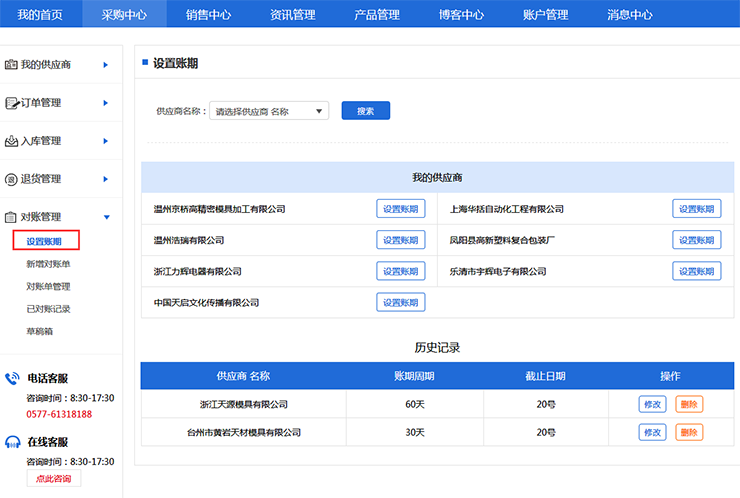Screen dimensions: 740x498
Task: Open 草稿箱 in the sidebar
Action: tap(40, 331)
